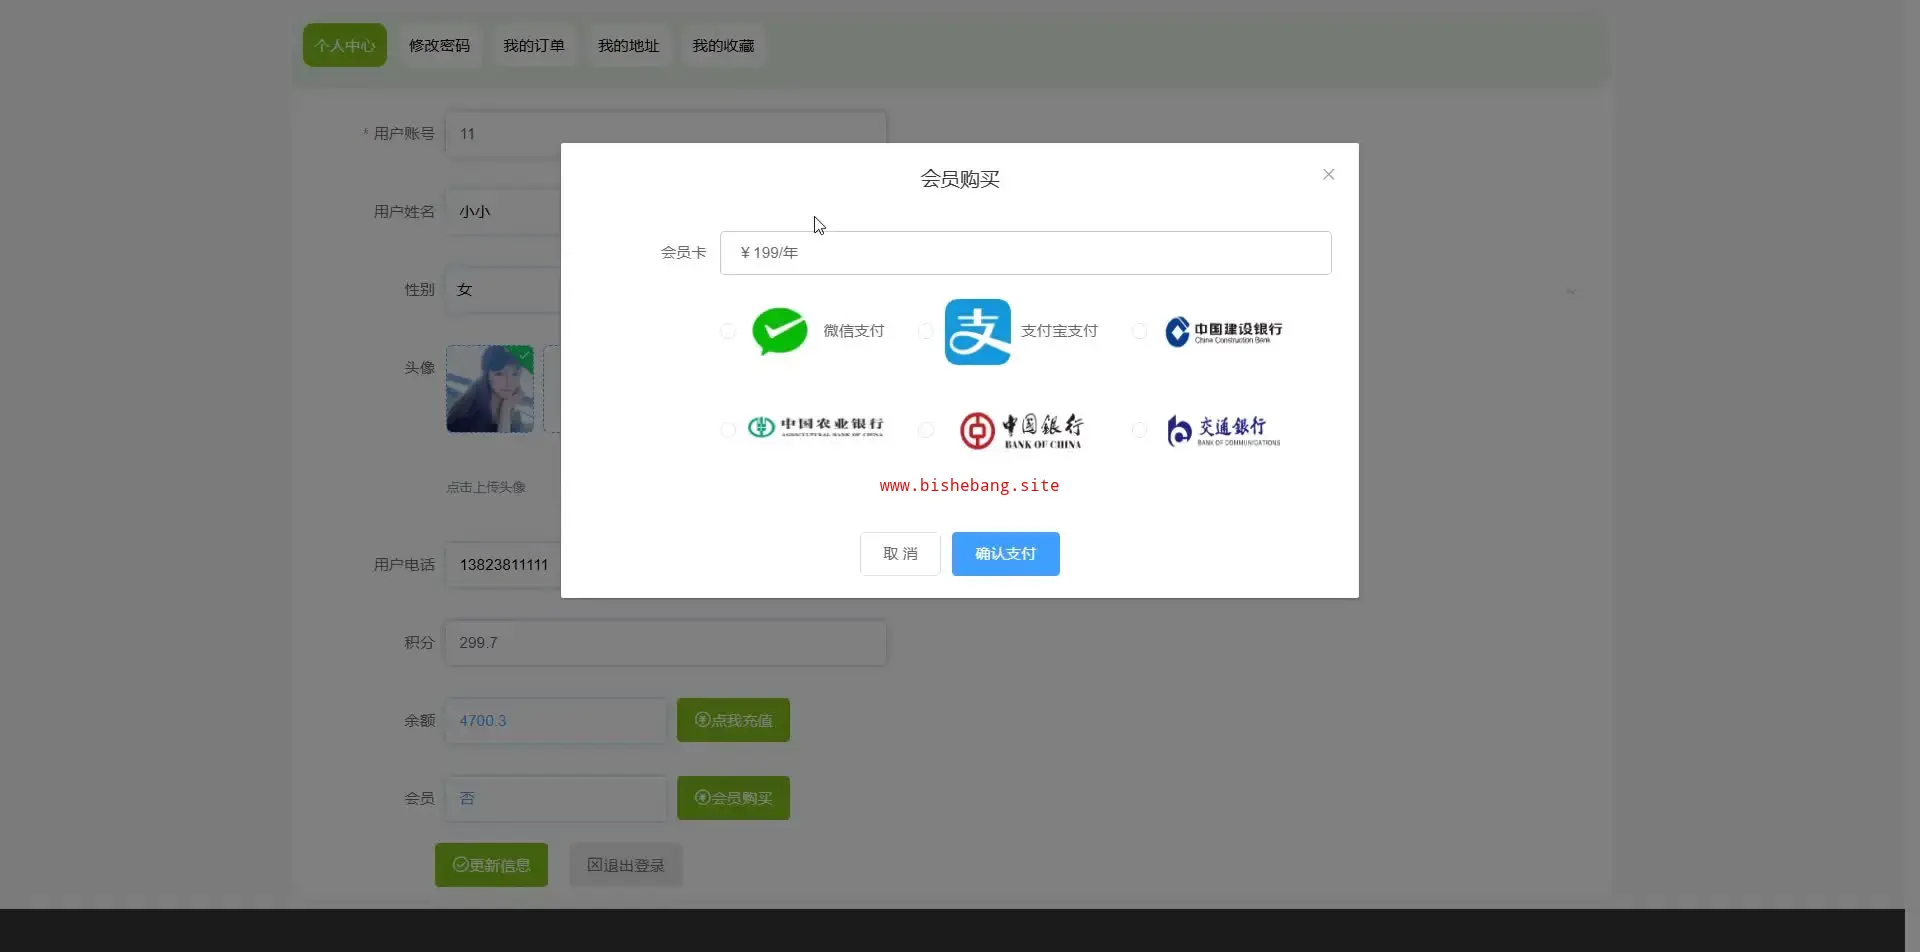Click the 用户电话 field 13823811111
The image size is (1920, 952).
(503, 565)
